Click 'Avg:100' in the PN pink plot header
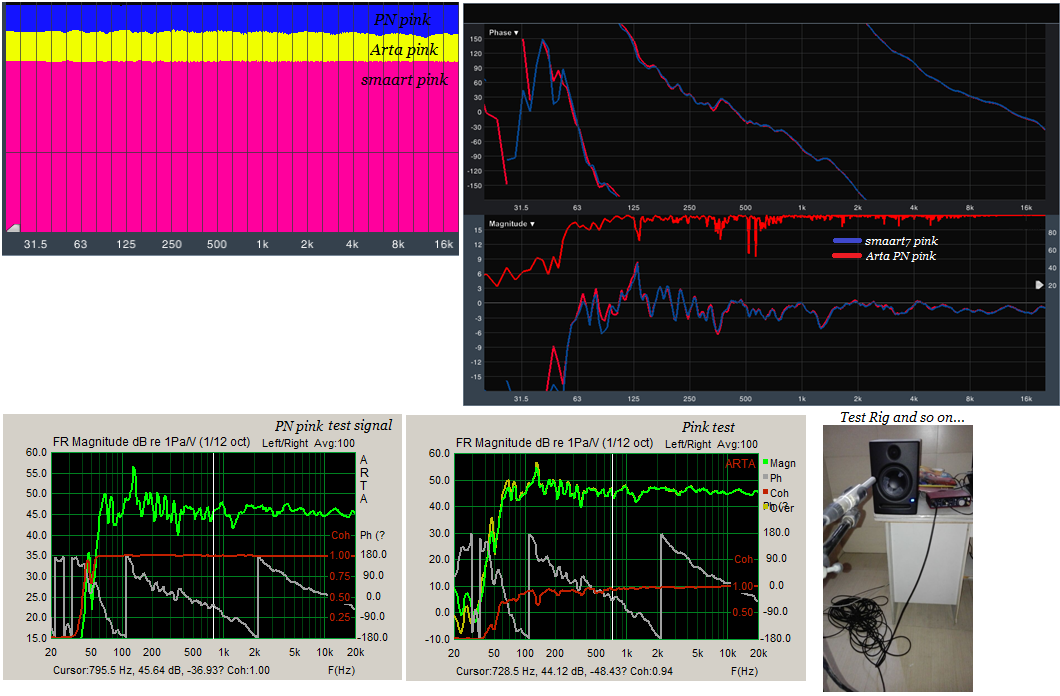Image resolution: width=1060 pixels, height=696 pixels. [x=335, y=443]
